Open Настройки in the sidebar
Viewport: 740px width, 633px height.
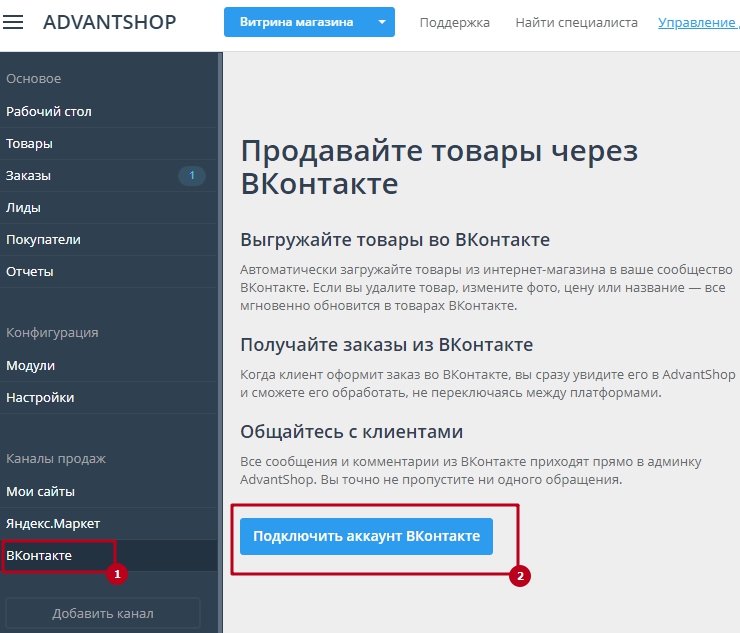click(109, 398)
